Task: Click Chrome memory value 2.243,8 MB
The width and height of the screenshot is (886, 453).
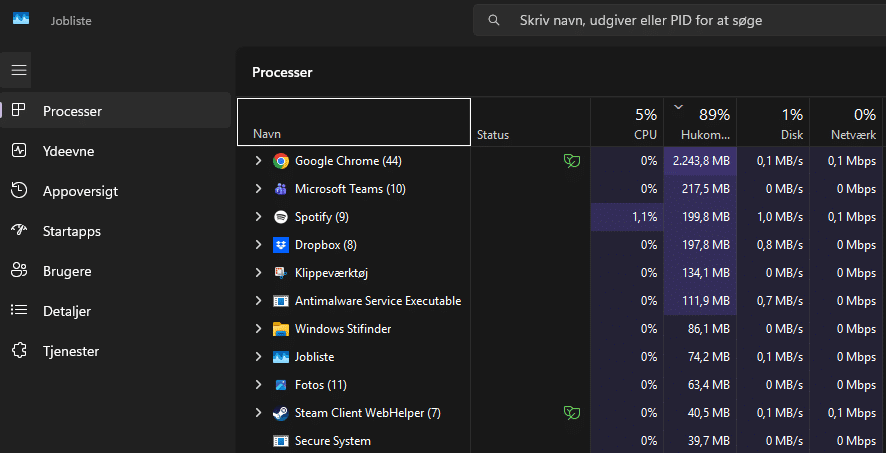Action: (x=701, y=161)
